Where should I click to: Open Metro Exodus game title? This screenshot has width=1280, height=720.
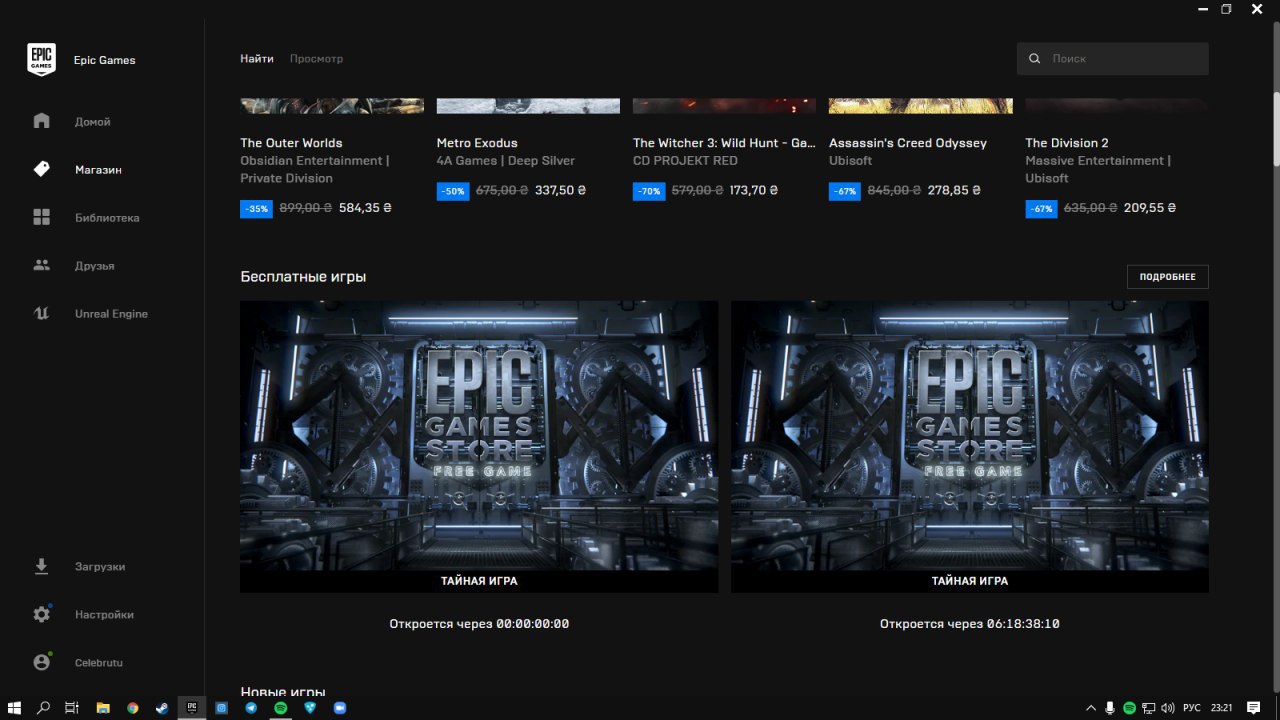point(477,143)
